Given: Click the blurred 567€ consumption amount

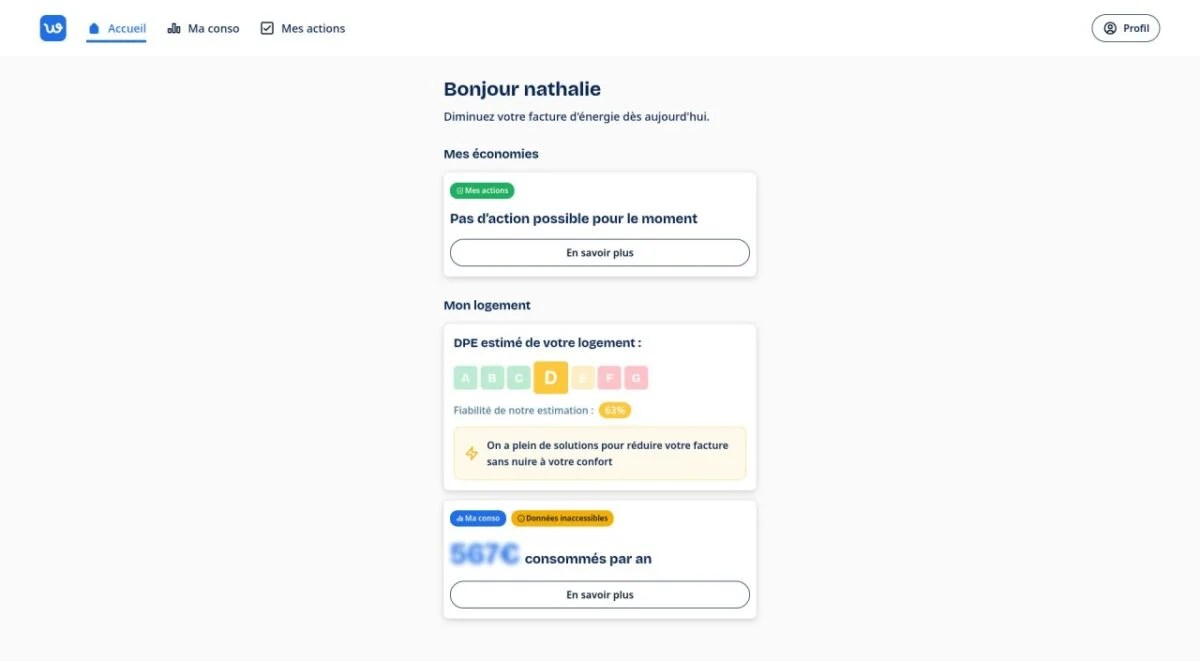Looking at the screenshot, I should point(485,555).
